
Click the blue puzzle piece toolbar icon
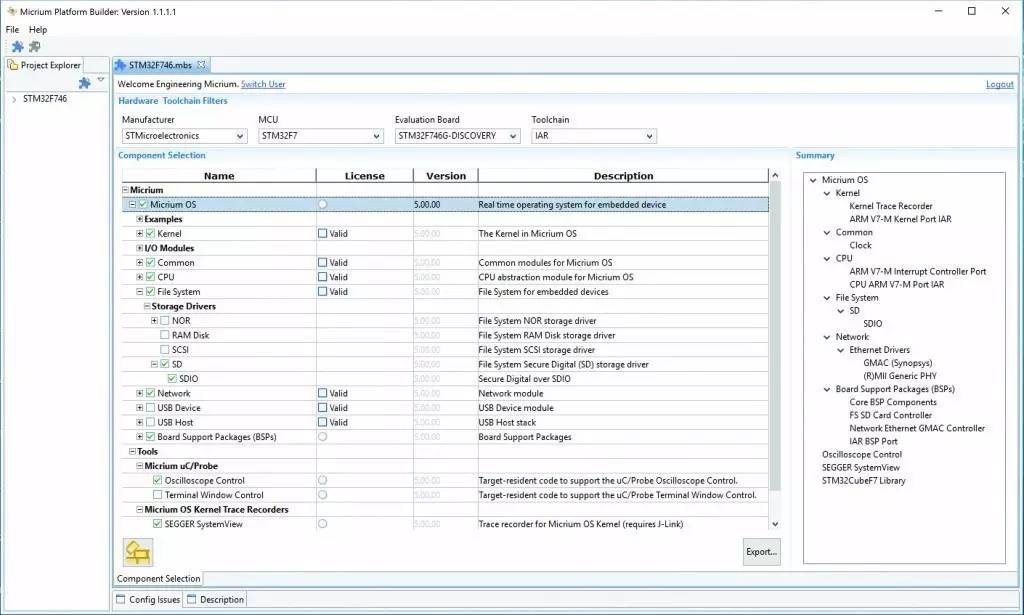tap(18, 47)
